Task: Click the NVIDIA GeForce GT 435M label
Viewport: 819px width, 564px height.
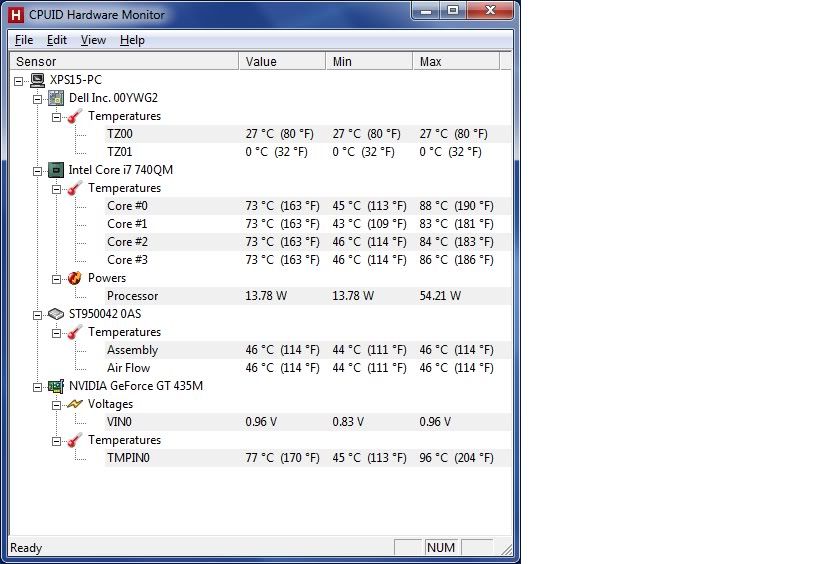Action: pyautogui.click(x=136, y=386)
